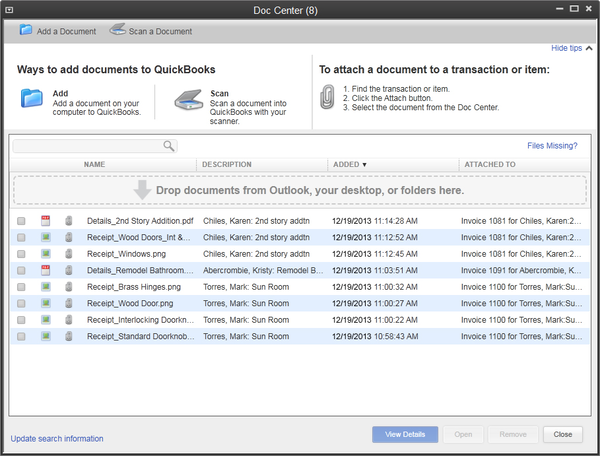This screenshot has height=456, width=600.
Task: Click the PDF file icon for Details_2nd Story Addition.pdf
Action: (46, 221)
